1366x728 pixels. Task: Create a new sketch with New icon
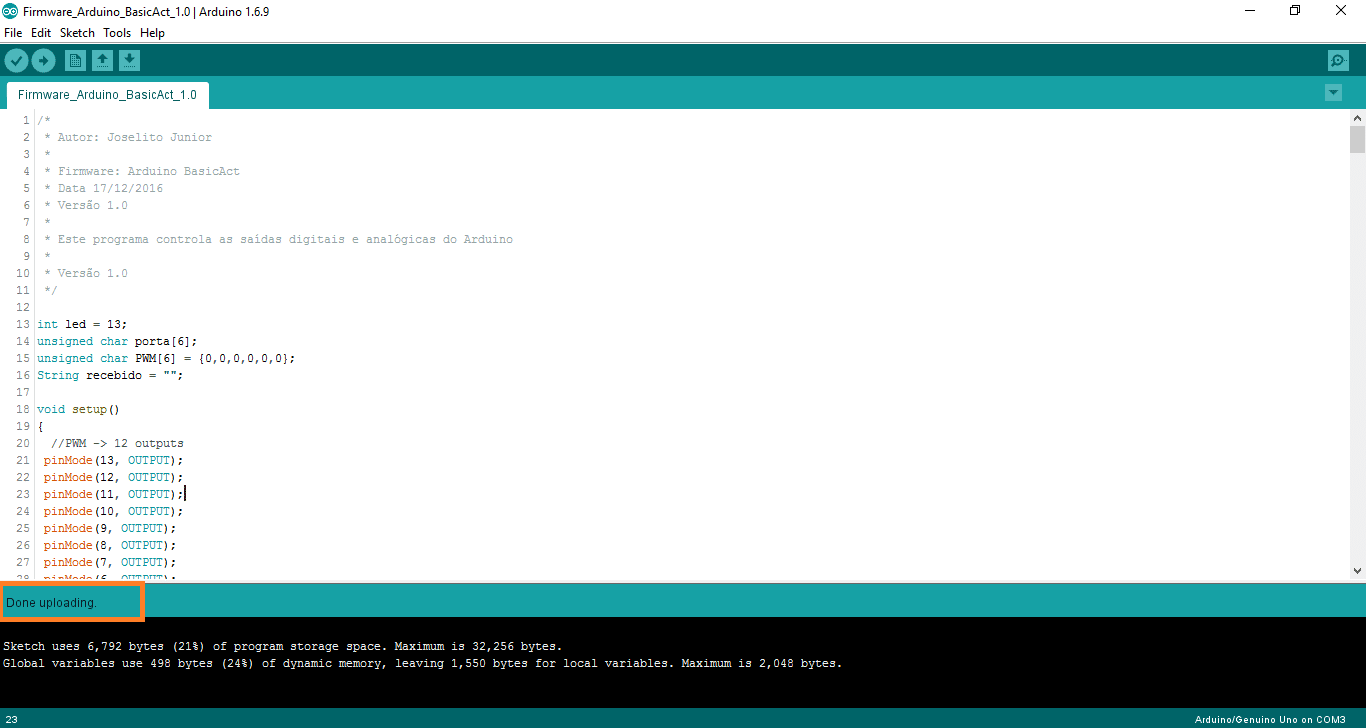click(75, 61)
